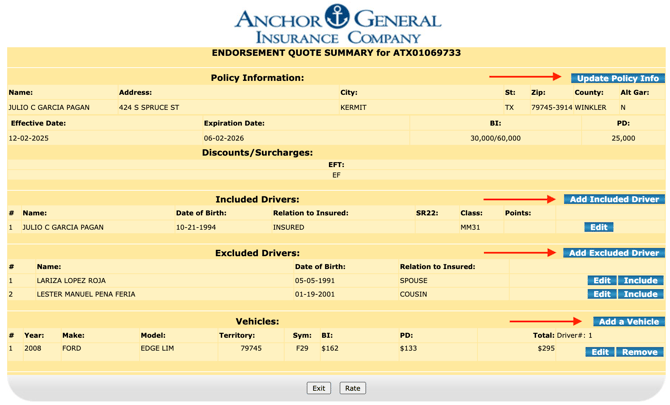The image size is (670, 405).
Task: Click the Anchor General anchor logo icon
Action: [x=337, y=16]
